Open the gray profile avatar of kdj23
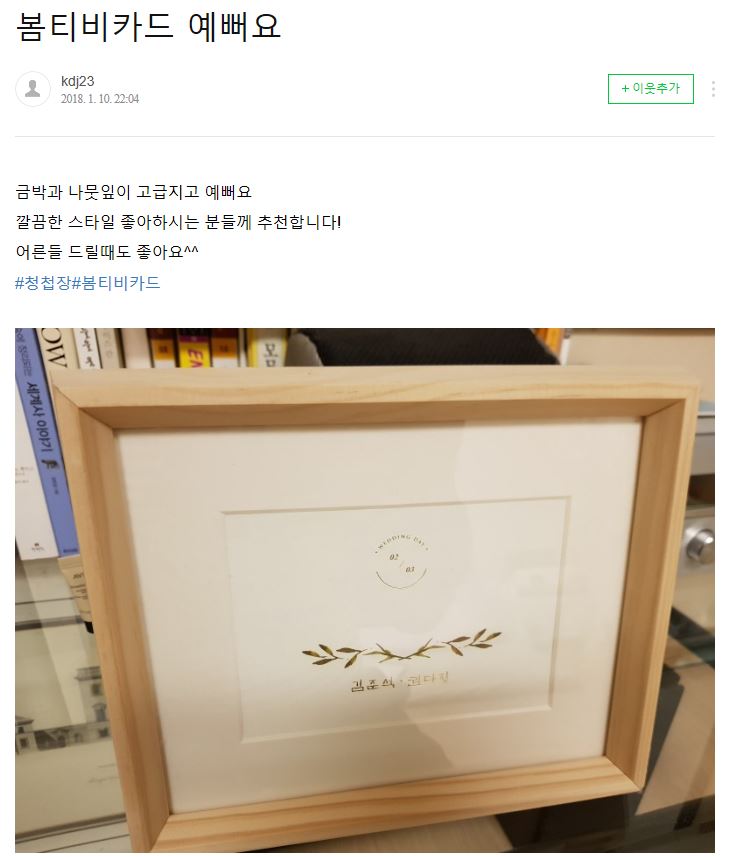Viewport: 731px width, 857px height. (x=33, y=89)
